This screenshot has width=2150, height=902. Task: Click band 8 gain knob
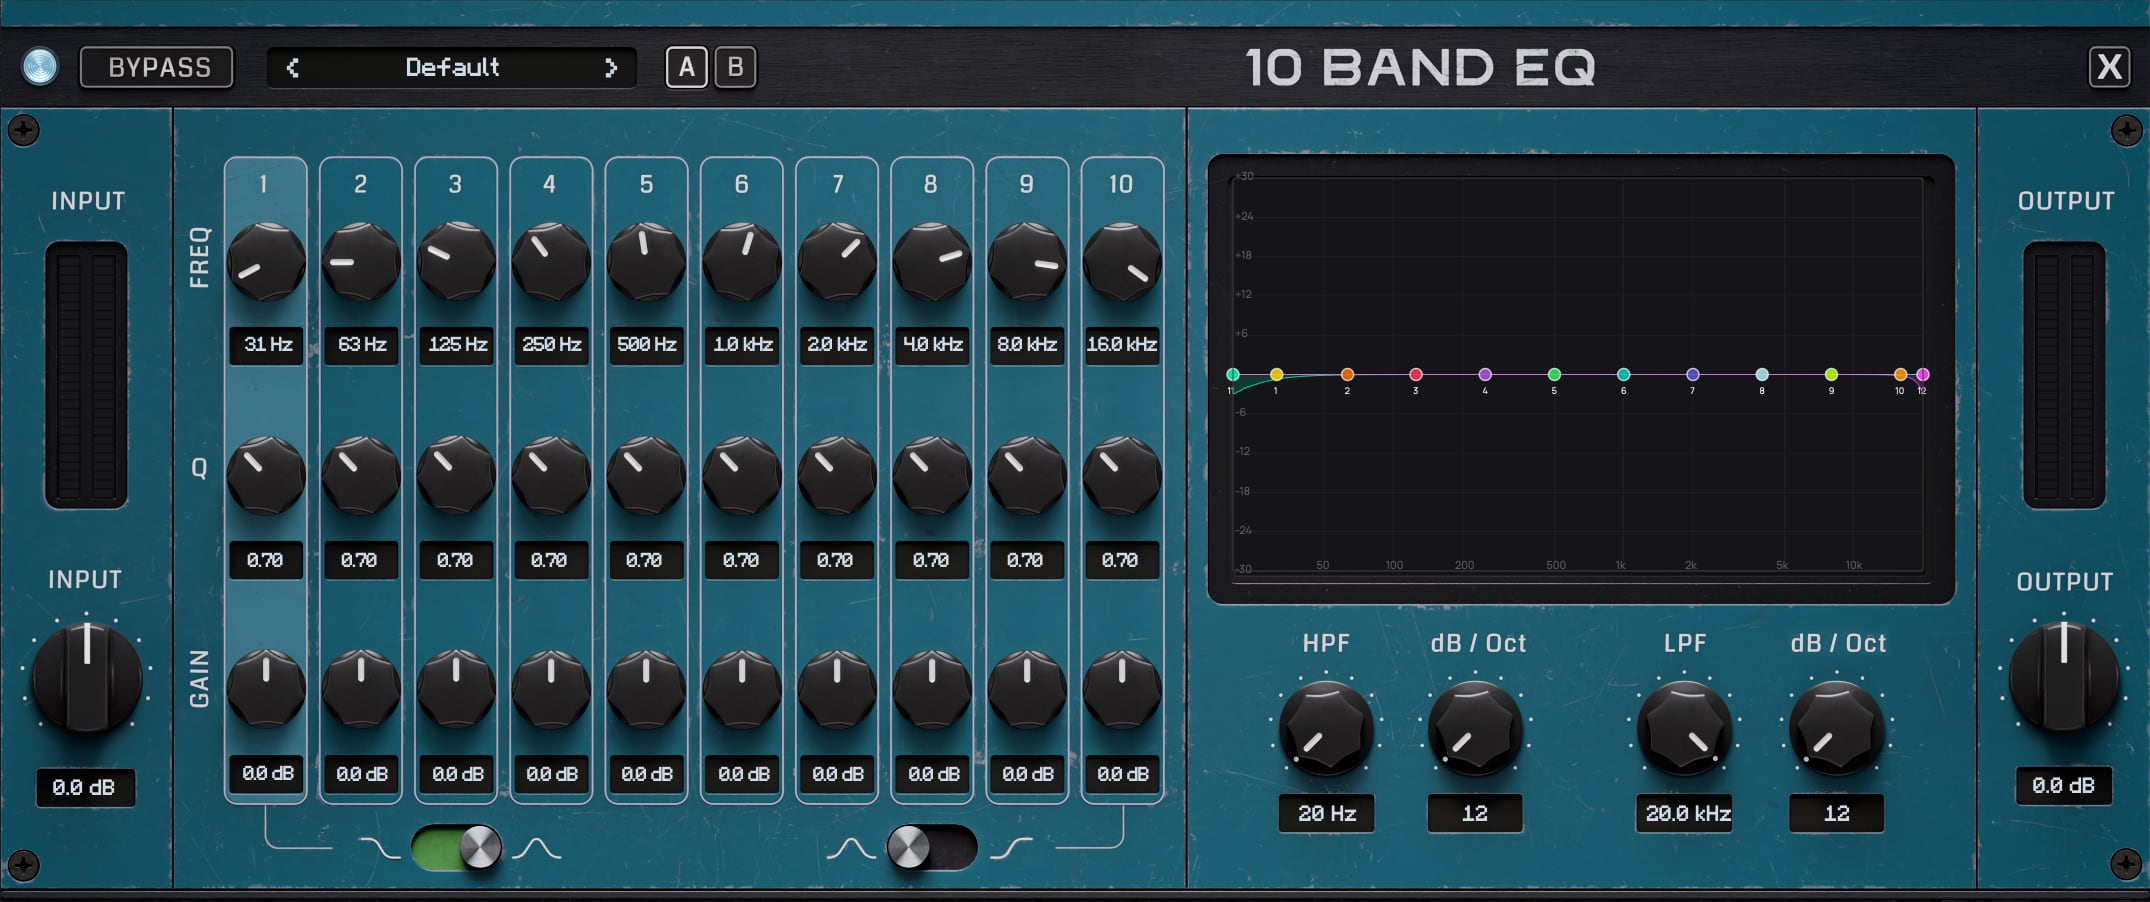[932, 689]
